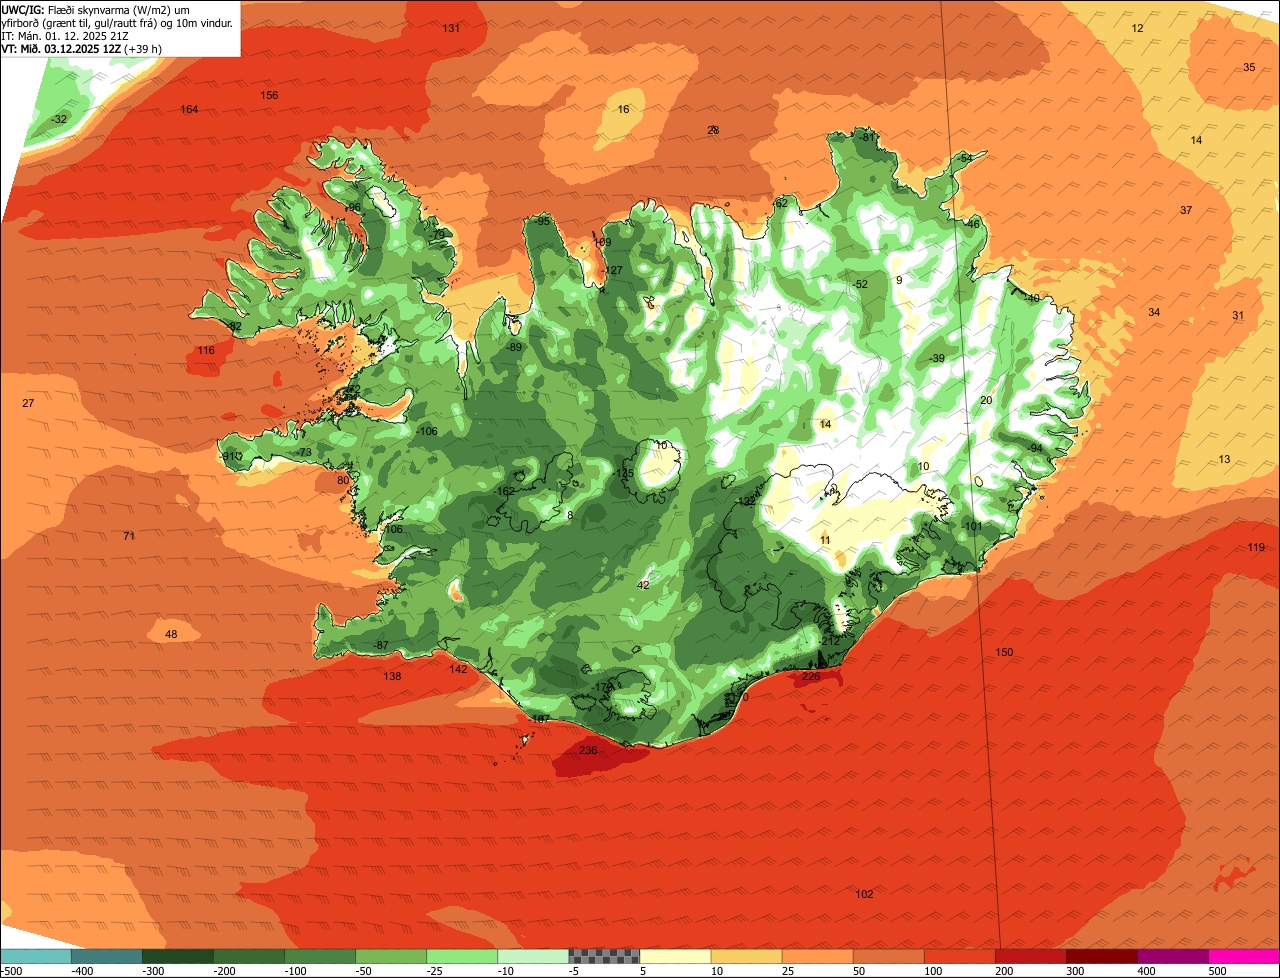Click the value 71 west of Iceland
1280x978 pixels.
(129, 536)
